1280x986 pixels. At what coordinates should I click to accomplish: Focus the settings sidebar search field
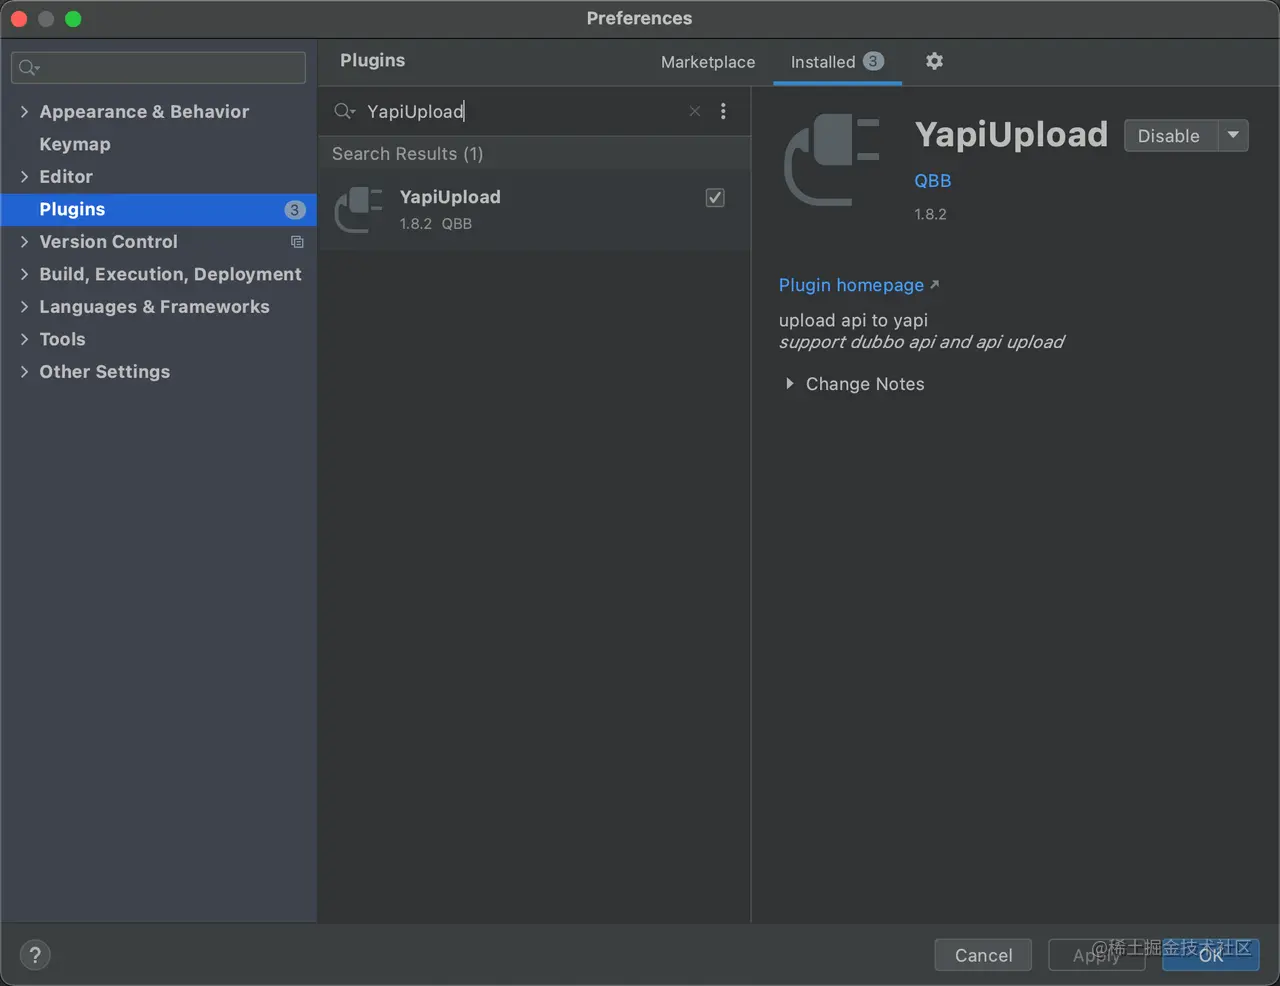click(158, 67)
